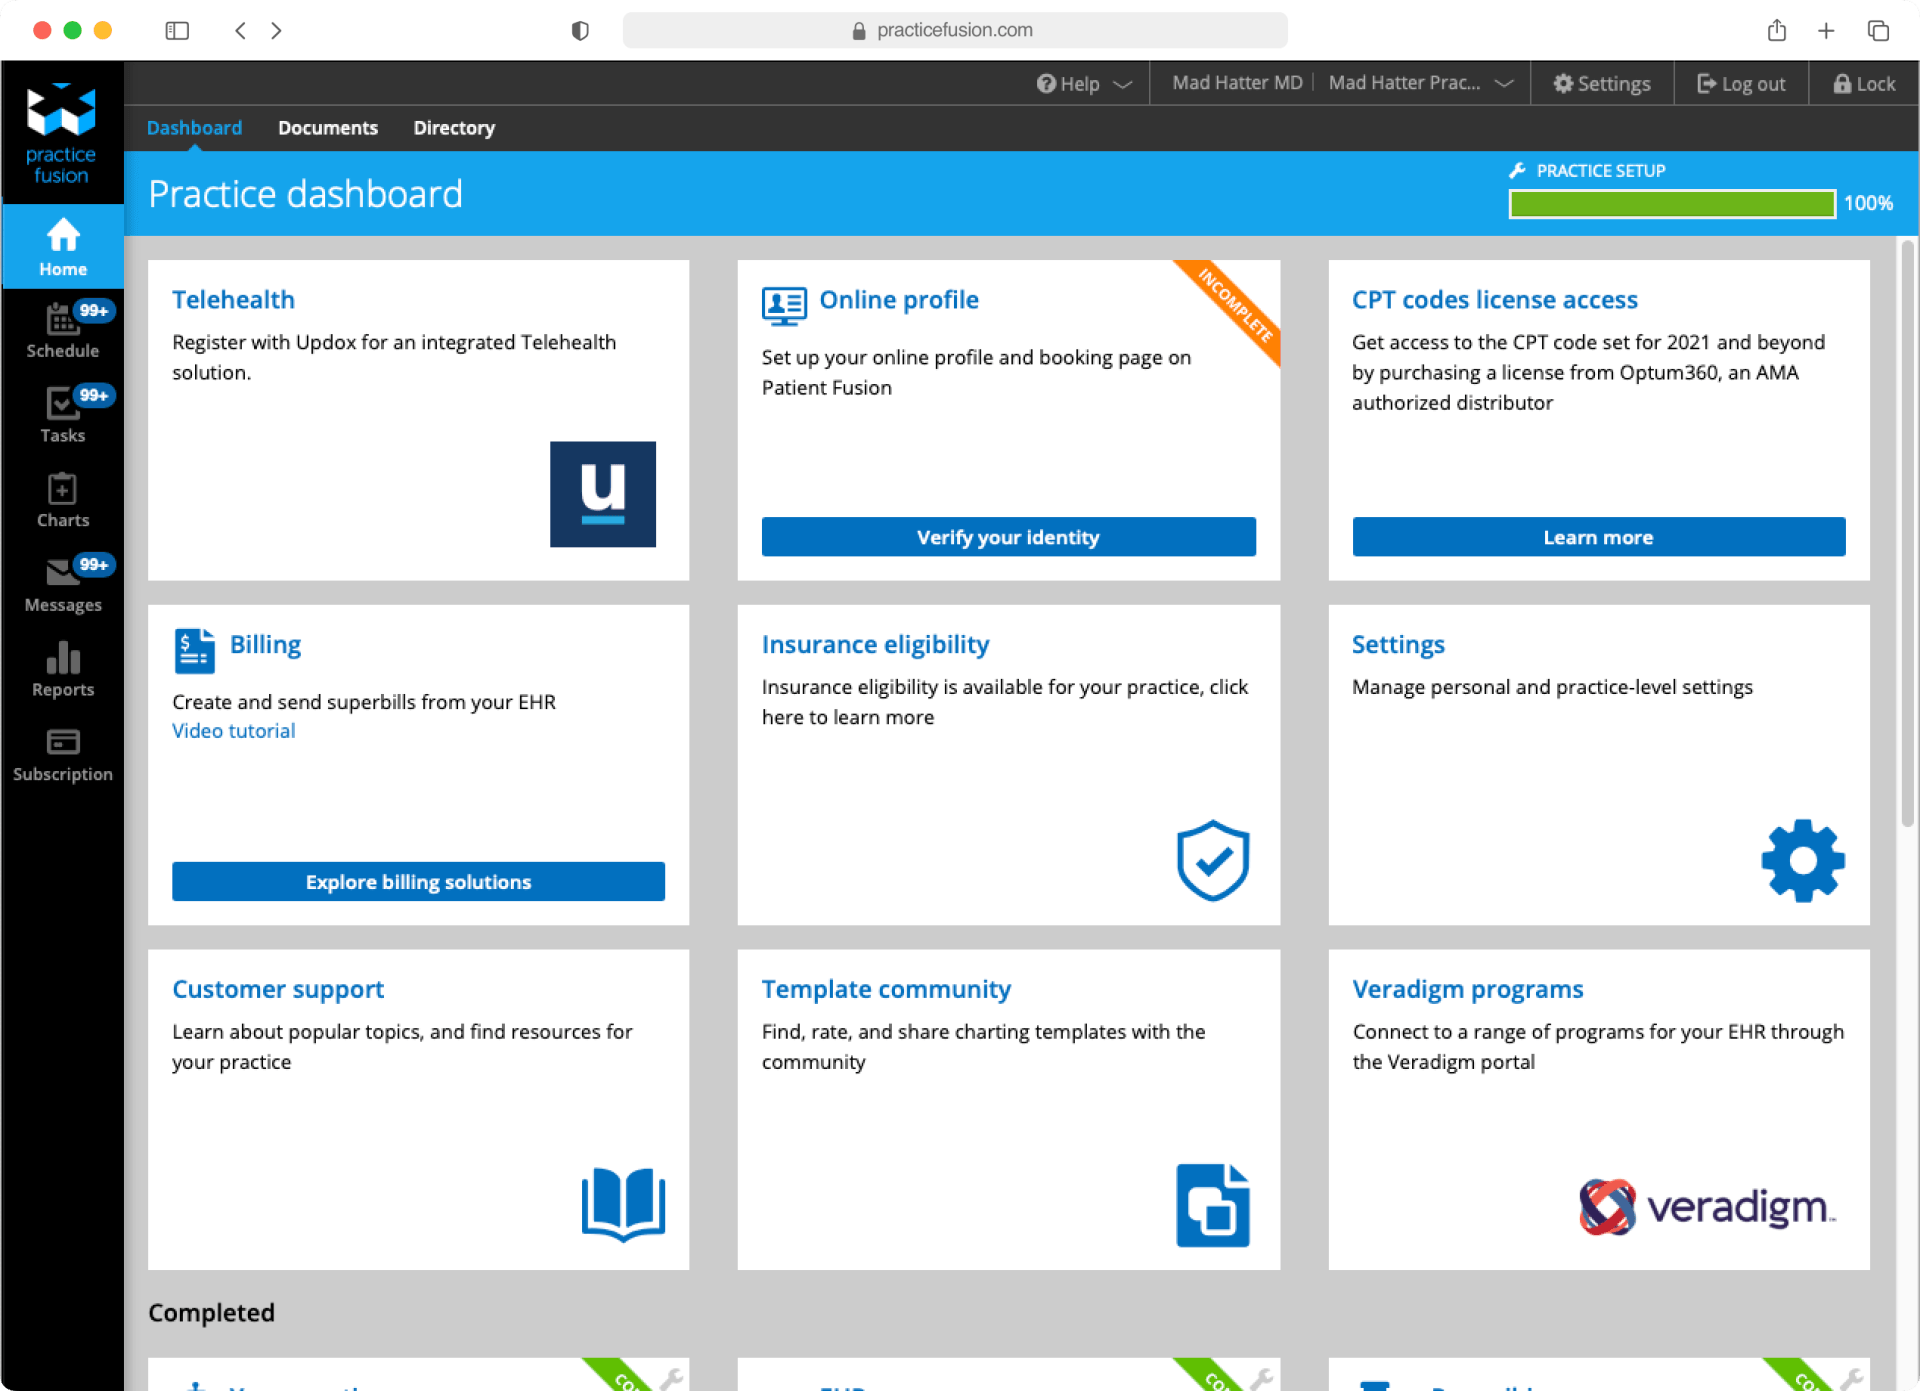Click the open book Customer support icon
This screenshot has height=1391, width=1920.
point(624,1204)
